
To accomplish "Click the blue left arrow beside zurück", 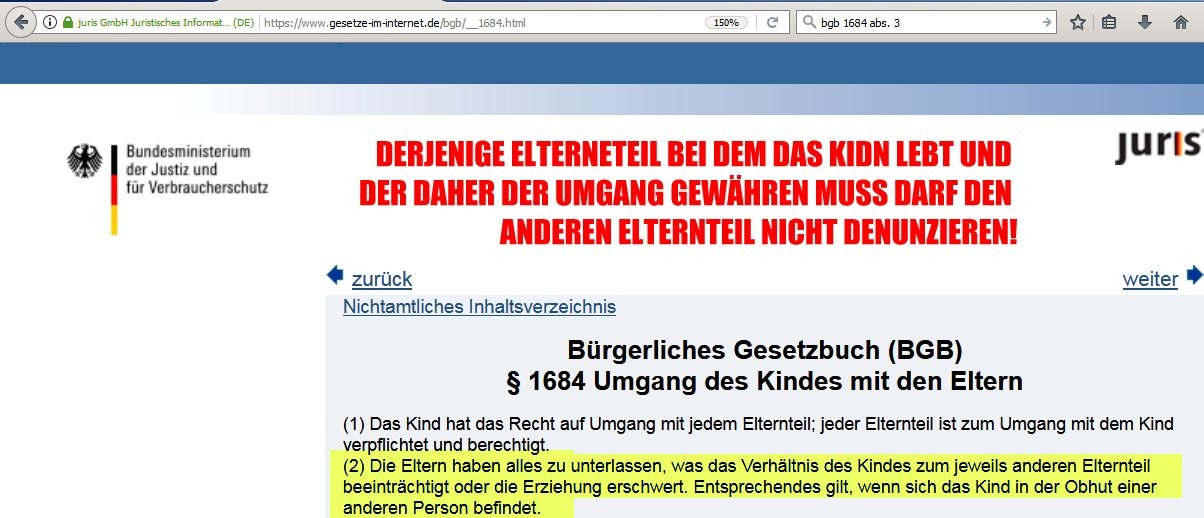I will (335, 276).
